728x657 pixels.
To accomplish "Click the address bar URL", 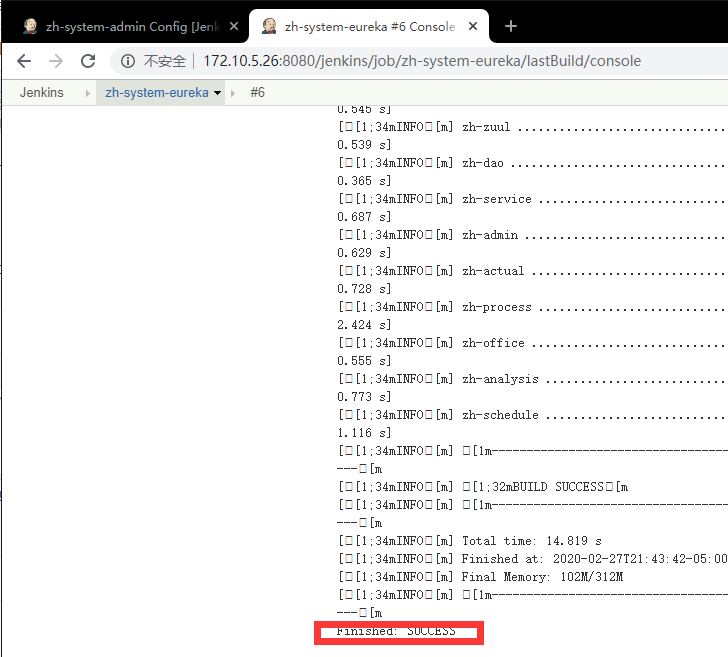I will point(422,61).
